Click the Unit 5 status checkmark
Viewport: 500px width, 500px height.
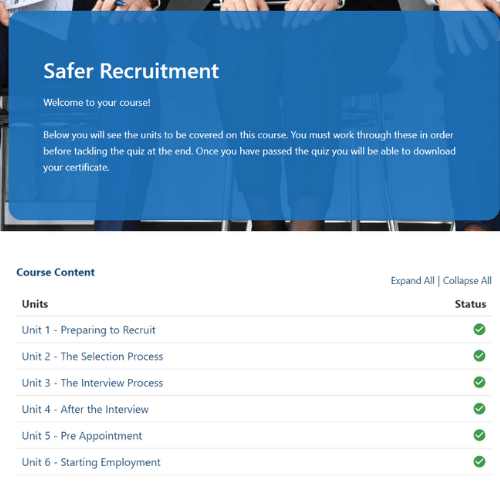pyautogui.click(x=479, y=435)
